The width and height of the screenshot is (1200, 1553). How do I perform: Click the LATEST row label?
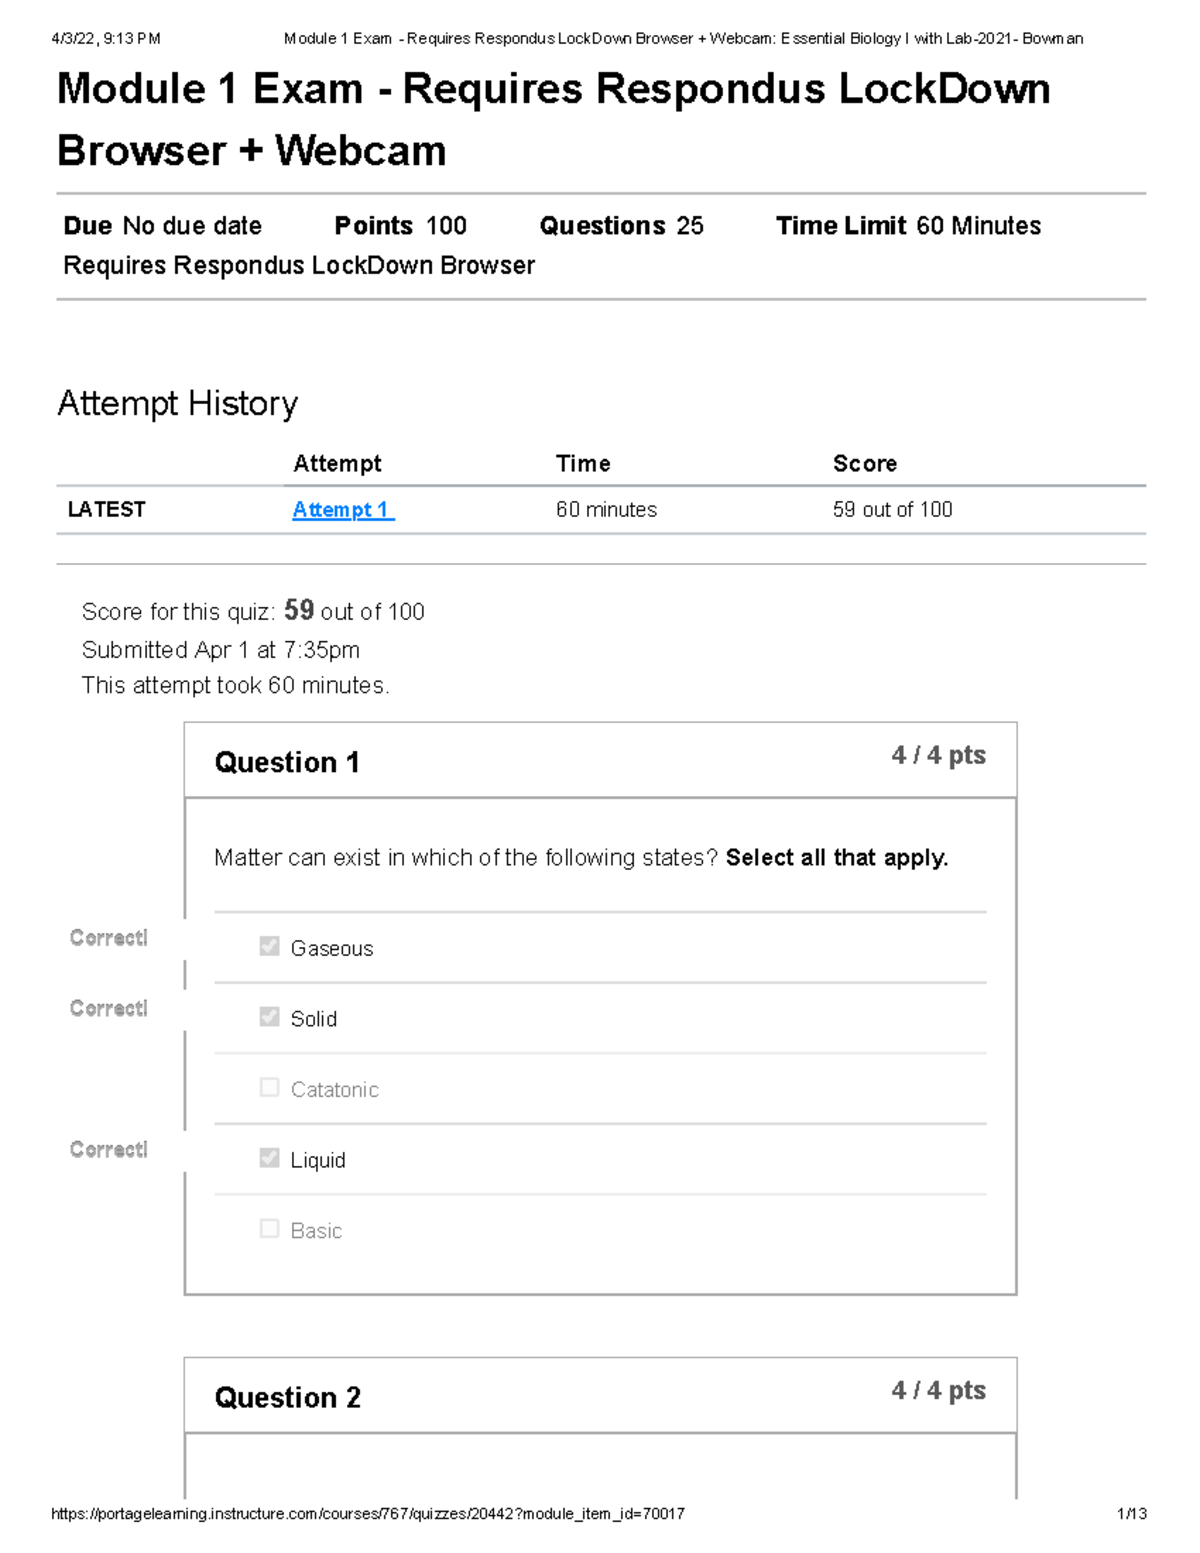106,510
